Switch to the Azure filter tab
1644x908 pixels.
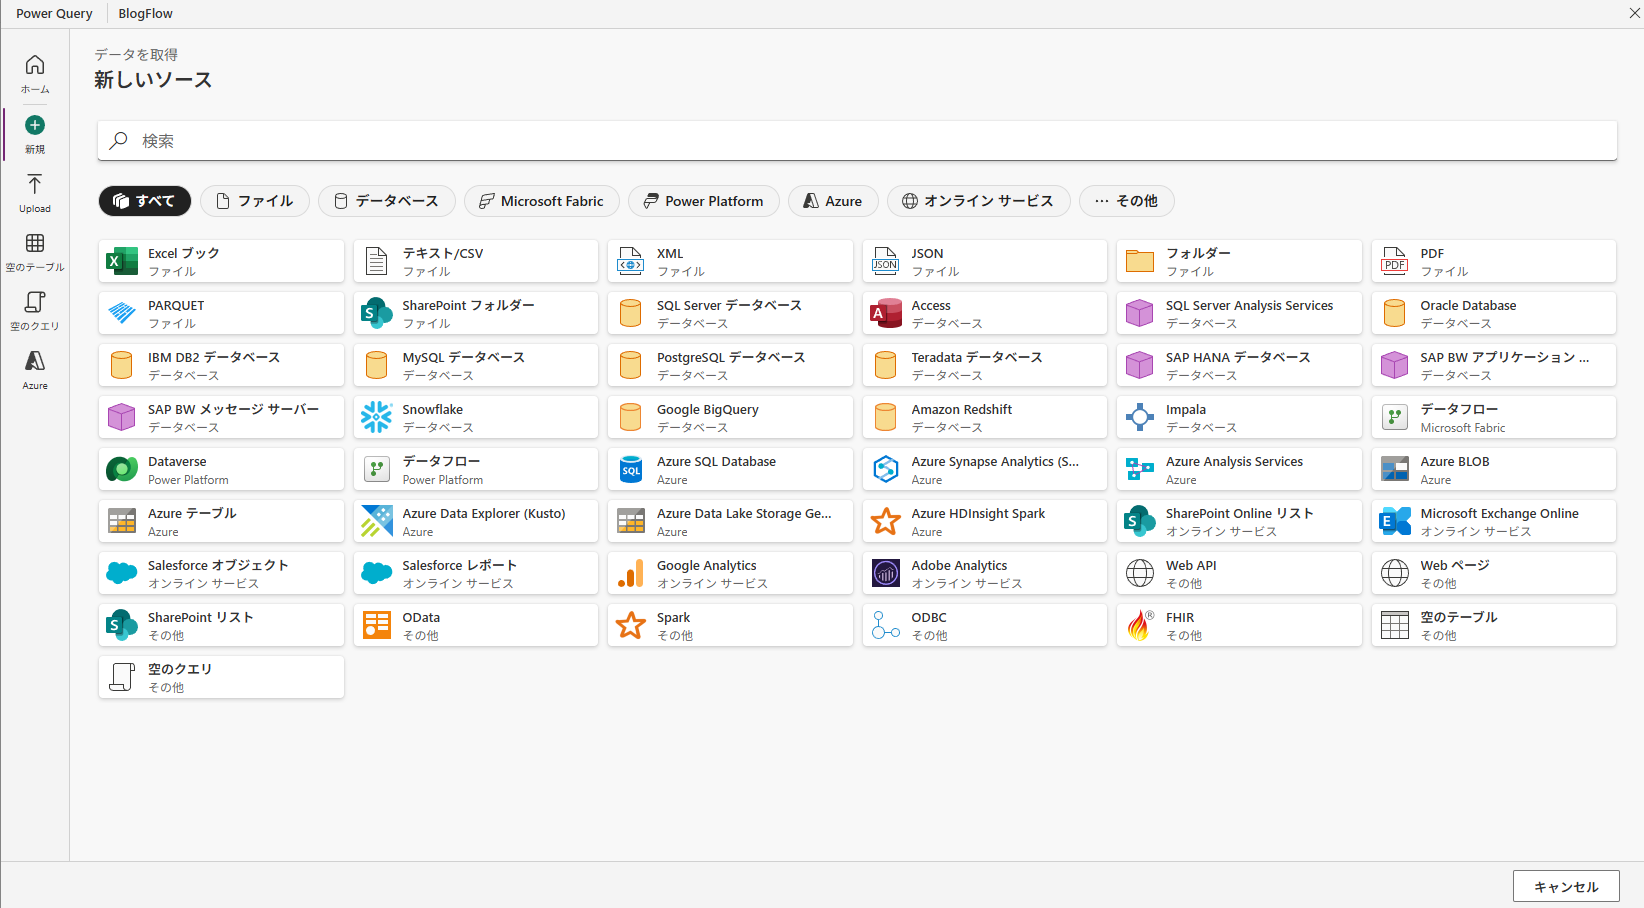tap(833, 201)
